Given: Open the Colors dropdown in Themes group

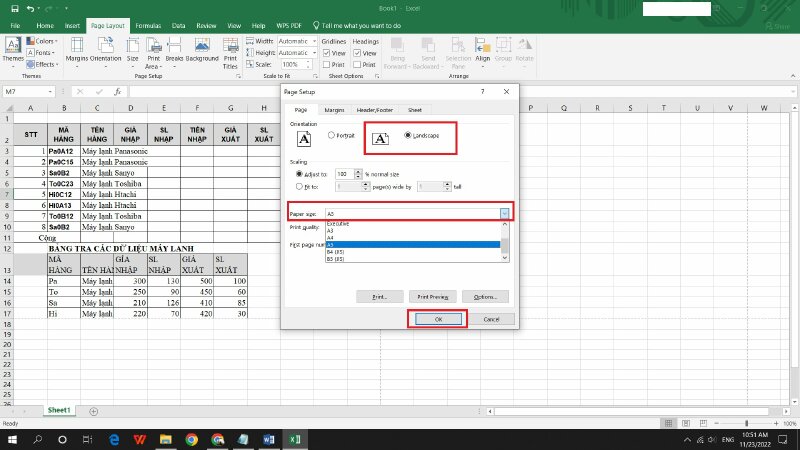Looking at the screenshot, I should [44, 41].
